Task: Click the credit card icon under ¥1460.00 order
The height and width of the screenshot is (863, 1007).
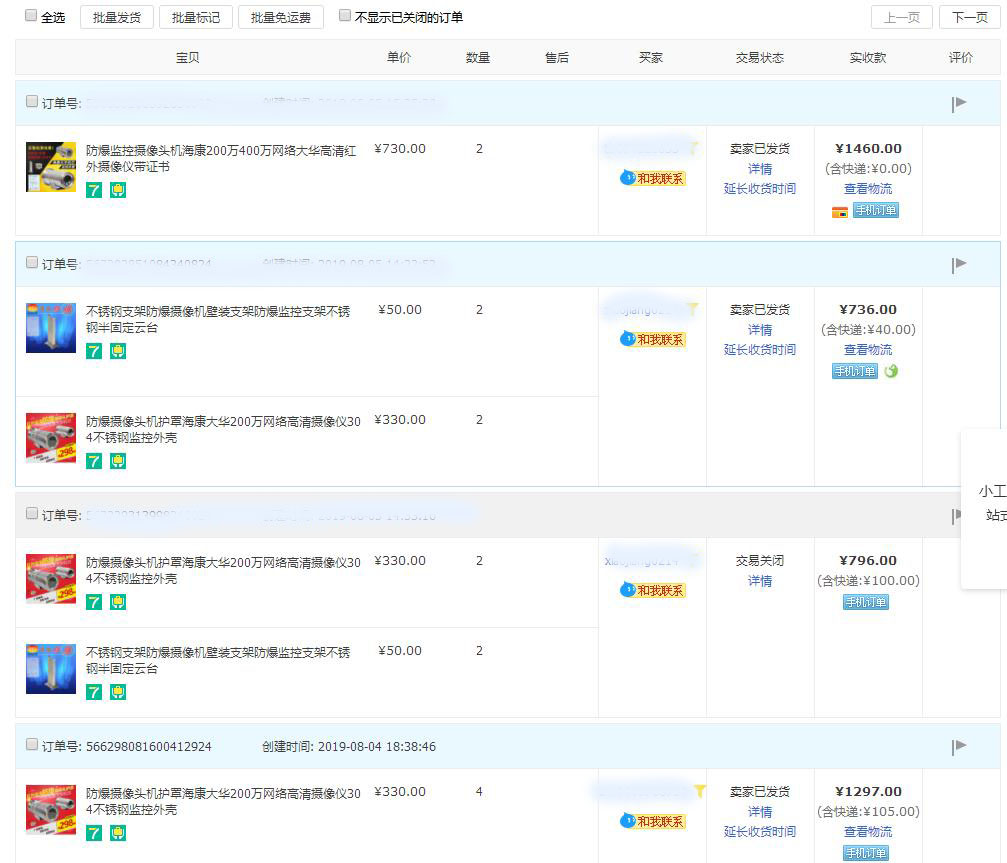Action: pyautogui.click(x=839, y=211)
